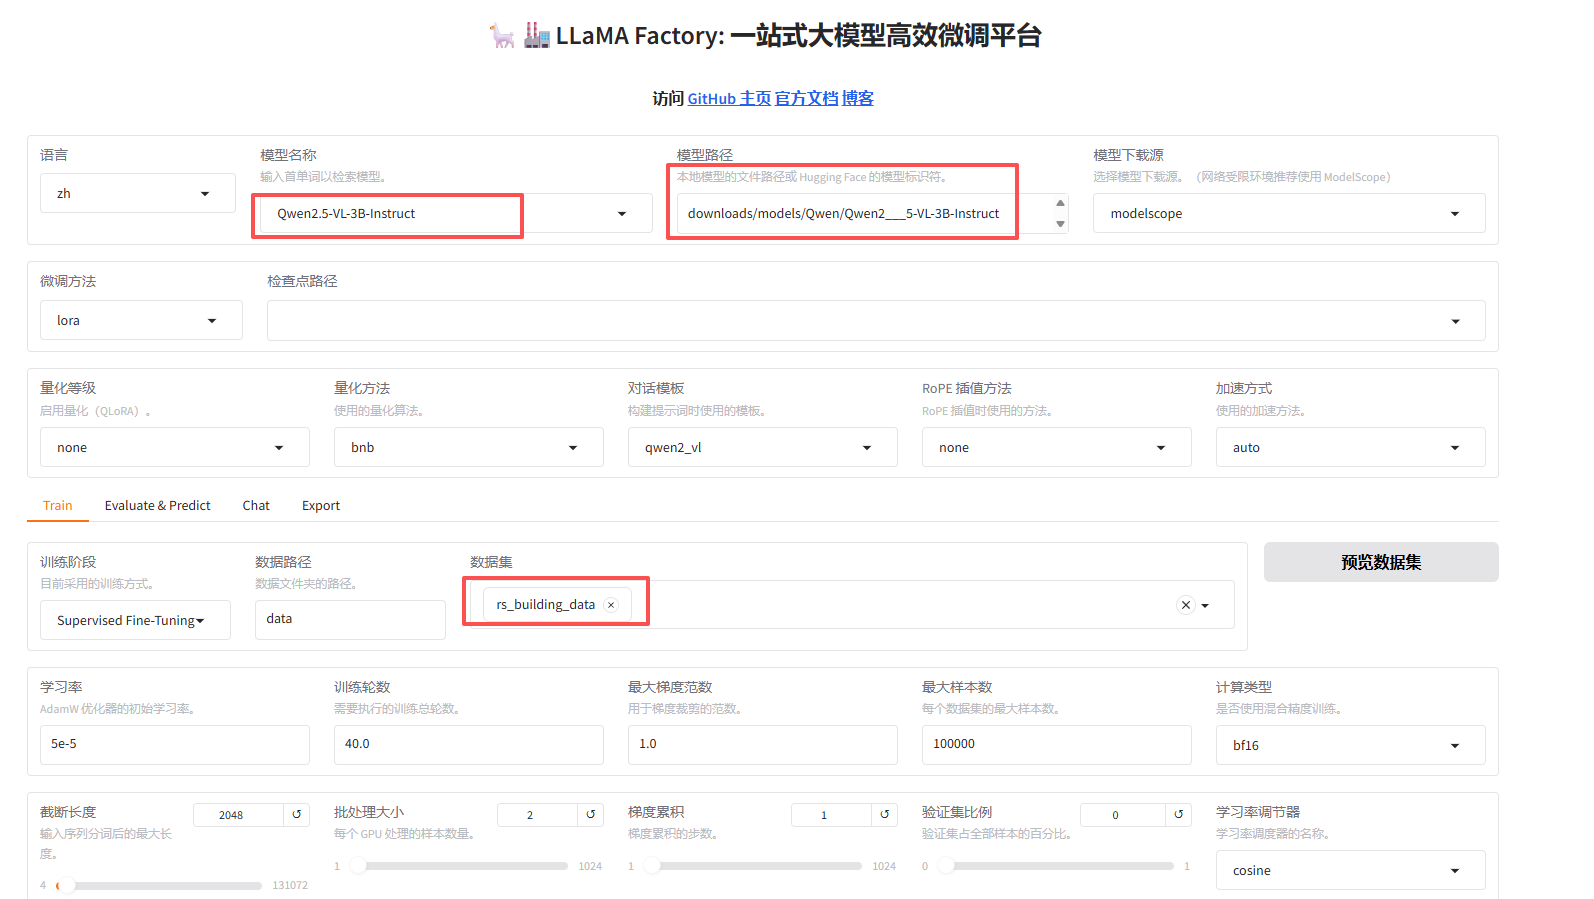Expand the 数据集 dropdown arrow

point(1205,606)
